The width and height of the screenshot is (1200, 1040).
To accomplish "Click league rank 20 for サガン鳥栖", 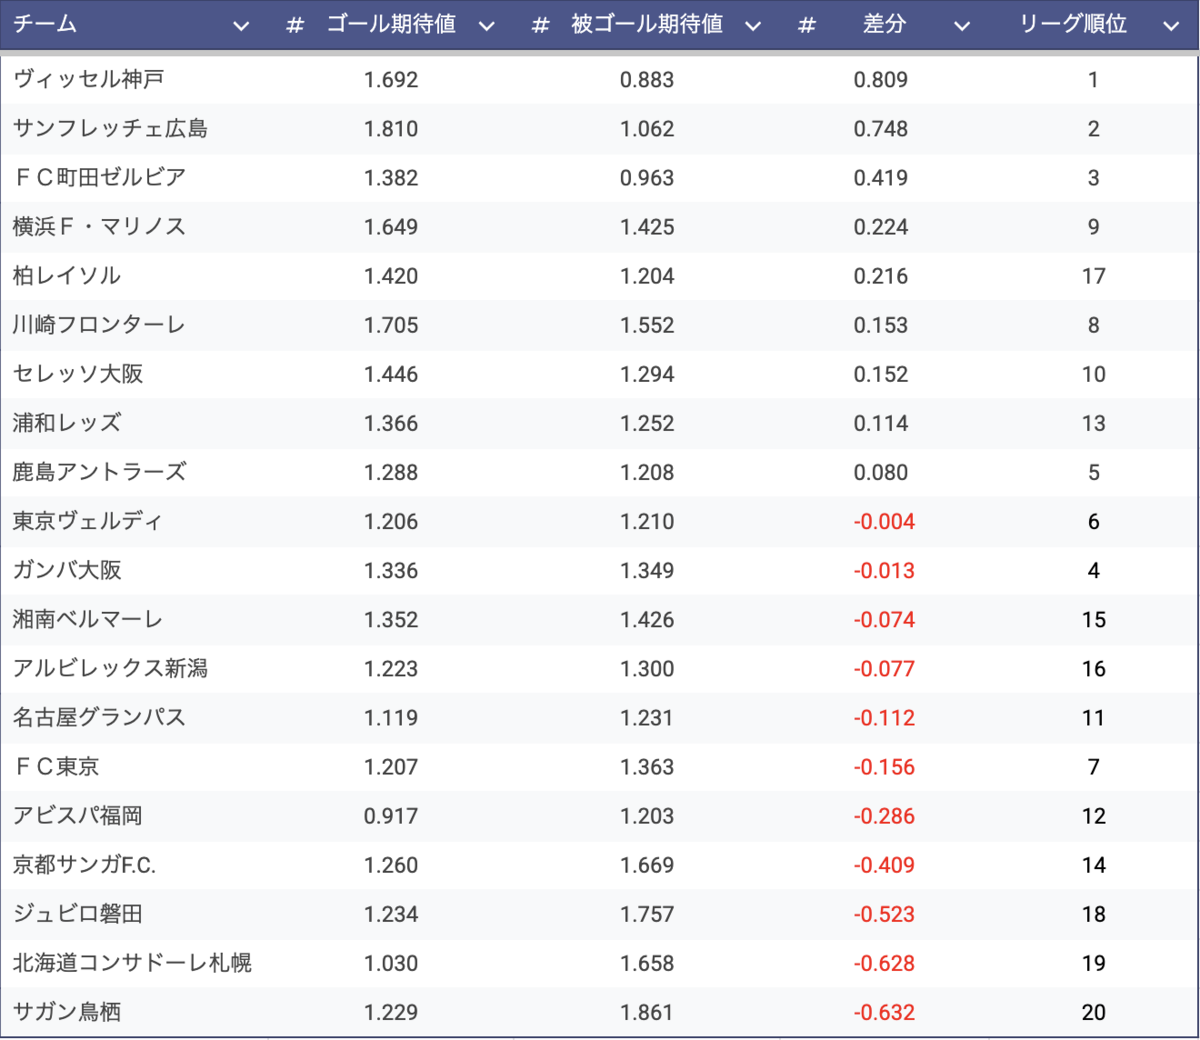I will pos(1094,1012).
